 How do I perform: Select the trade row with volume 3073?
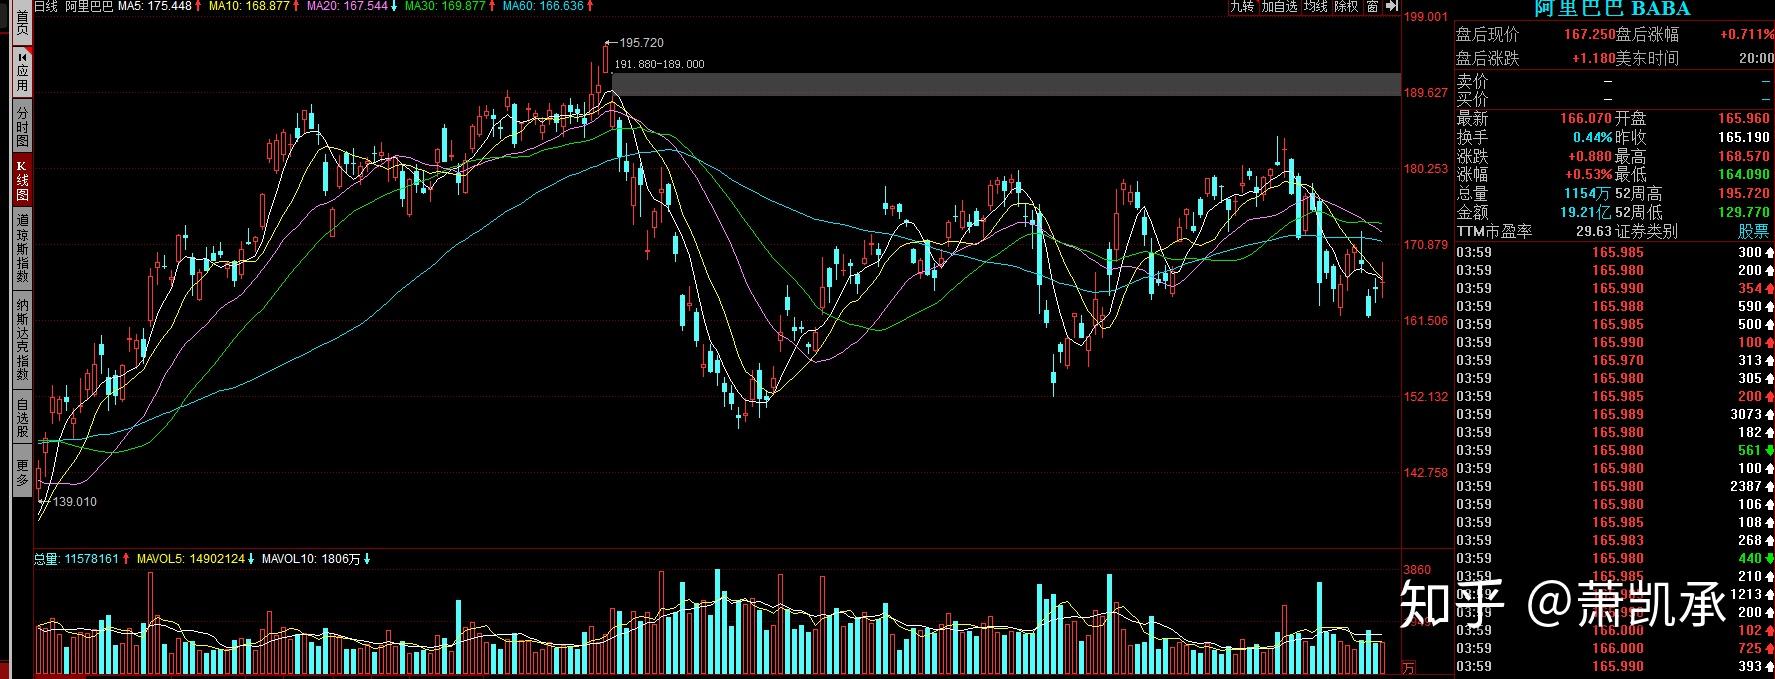tap(1615, 414)
